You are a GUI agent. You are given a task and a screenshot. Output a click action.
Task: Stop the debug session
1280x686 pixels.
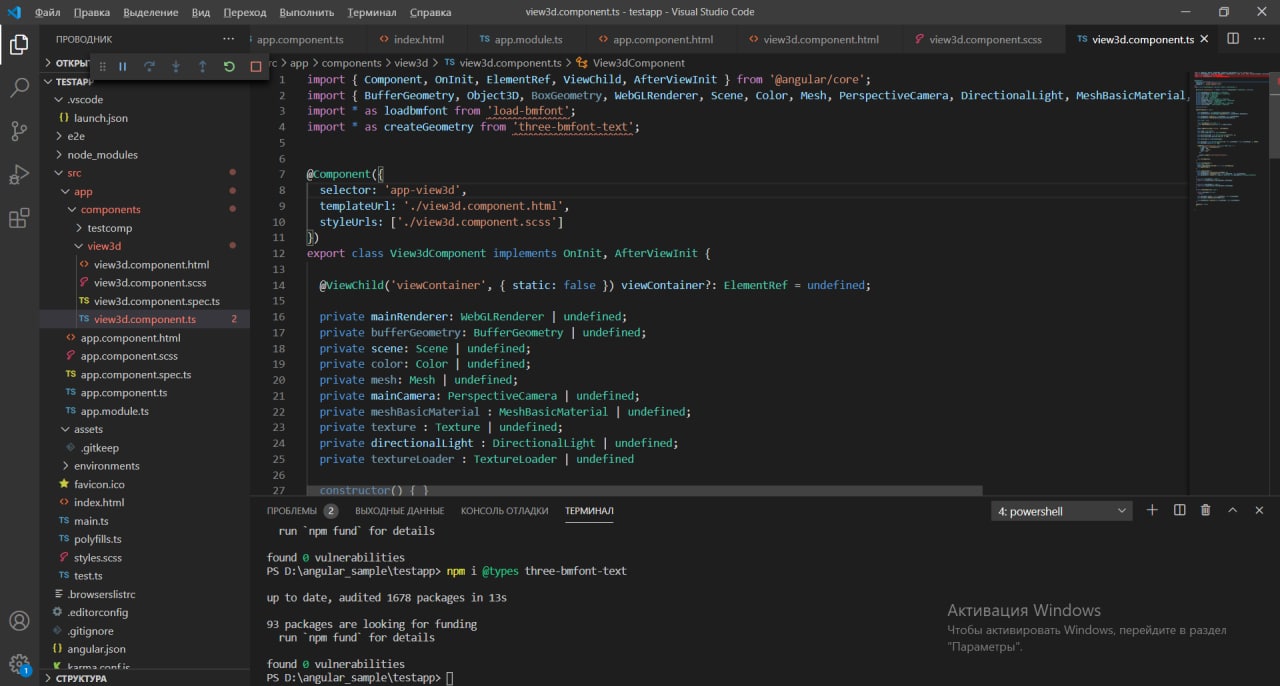(256, 66)
